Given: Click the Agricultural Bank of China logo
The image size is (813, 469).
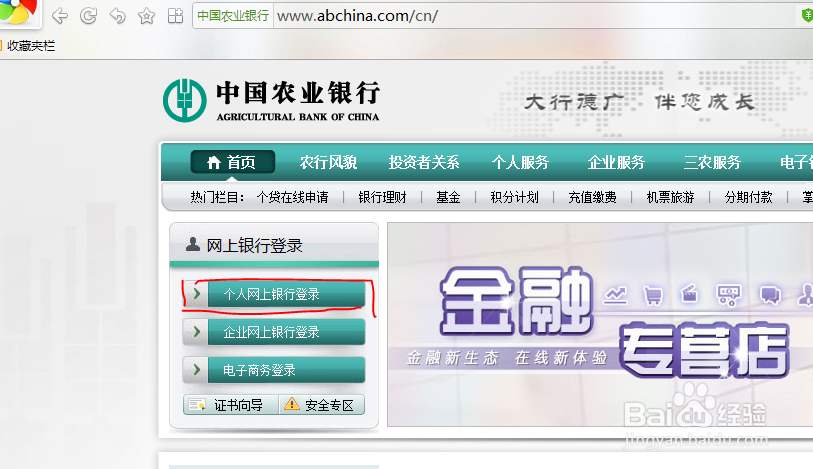Looking at the screenshot, I should click(271, 101).
